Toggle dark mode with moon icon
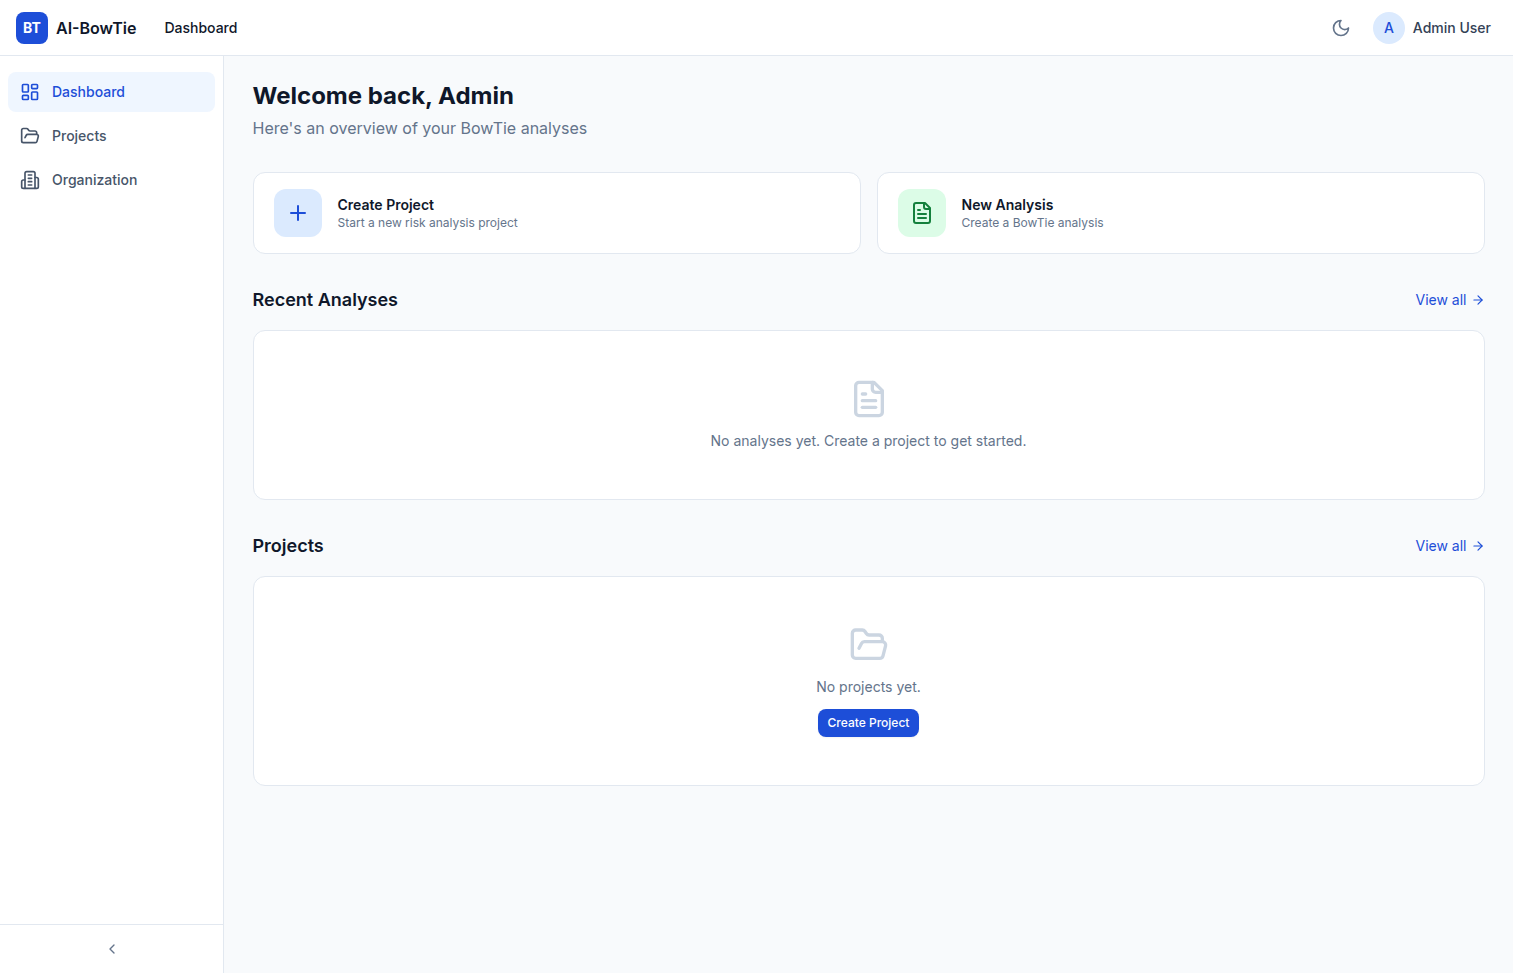The image size is (1513, 973). (x=1341, y=28)
